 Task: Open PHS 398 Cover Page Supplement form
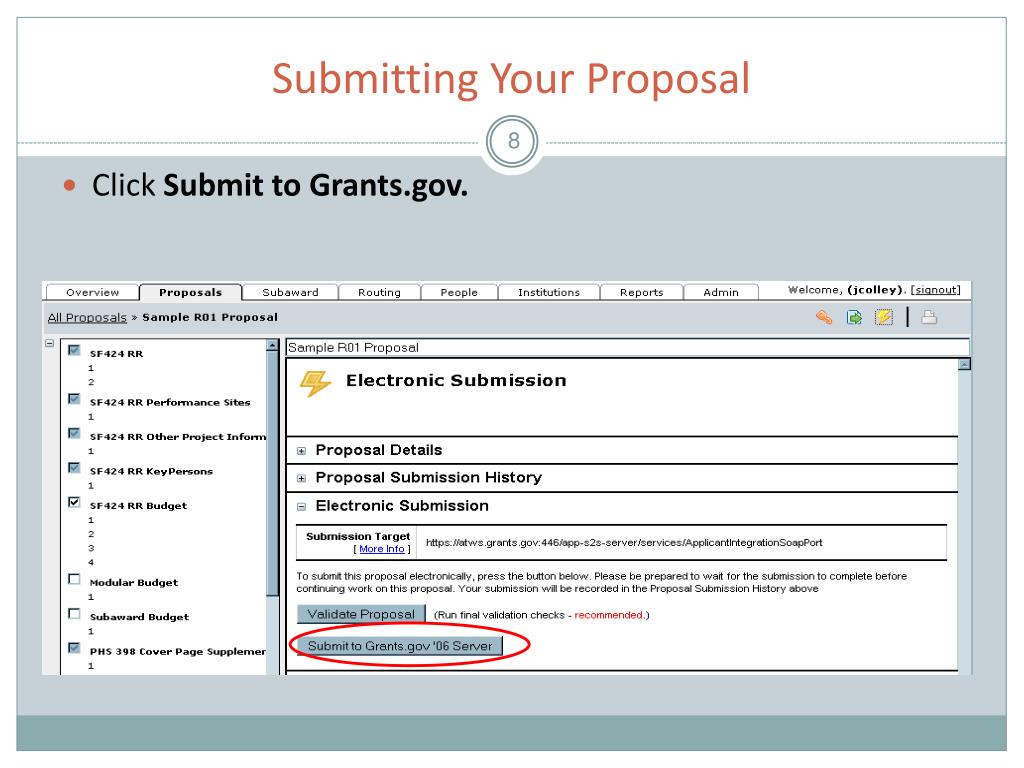point(178,652)
